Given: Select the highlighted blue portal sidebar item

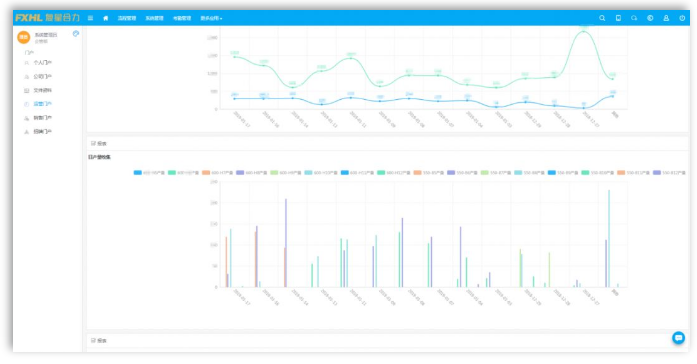Looking at the screenshot, I should [x=42, y=104].
